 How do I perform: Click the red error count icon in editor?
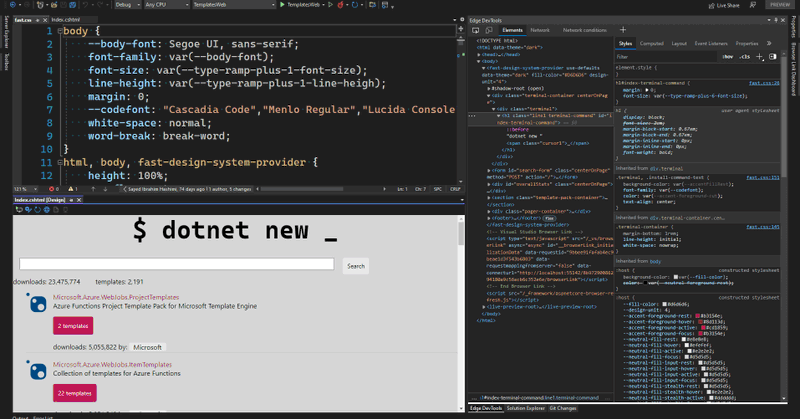coord(54,189)
